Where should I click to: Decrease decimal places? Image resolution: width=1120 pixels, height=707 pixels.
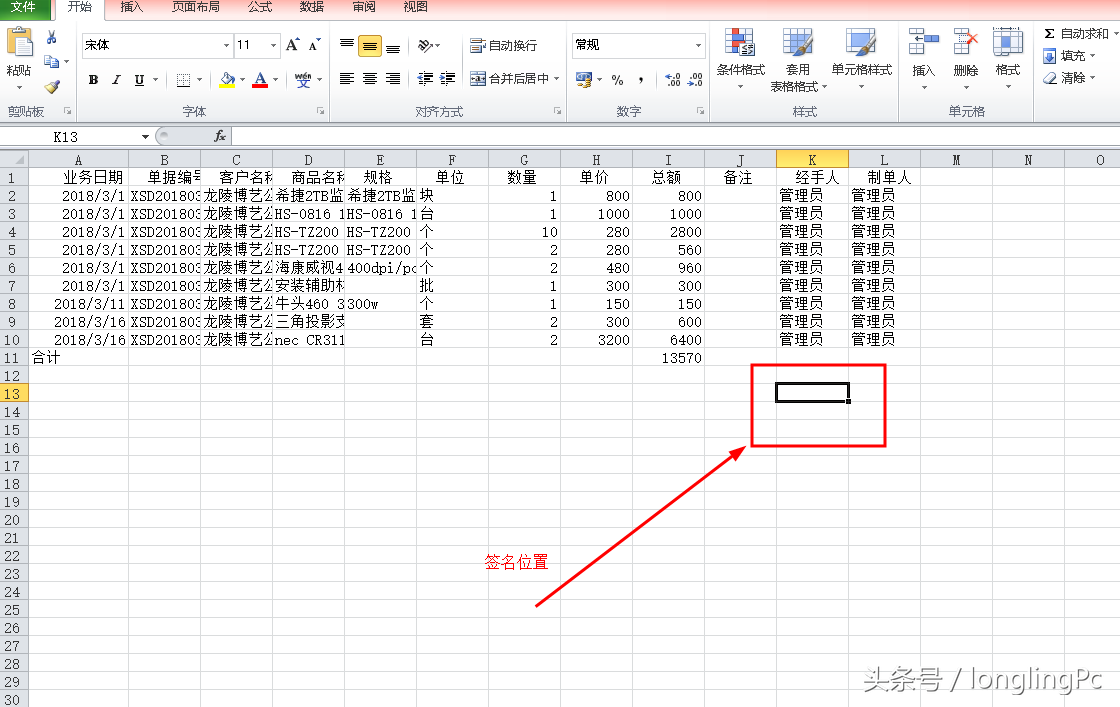(695, 79)
